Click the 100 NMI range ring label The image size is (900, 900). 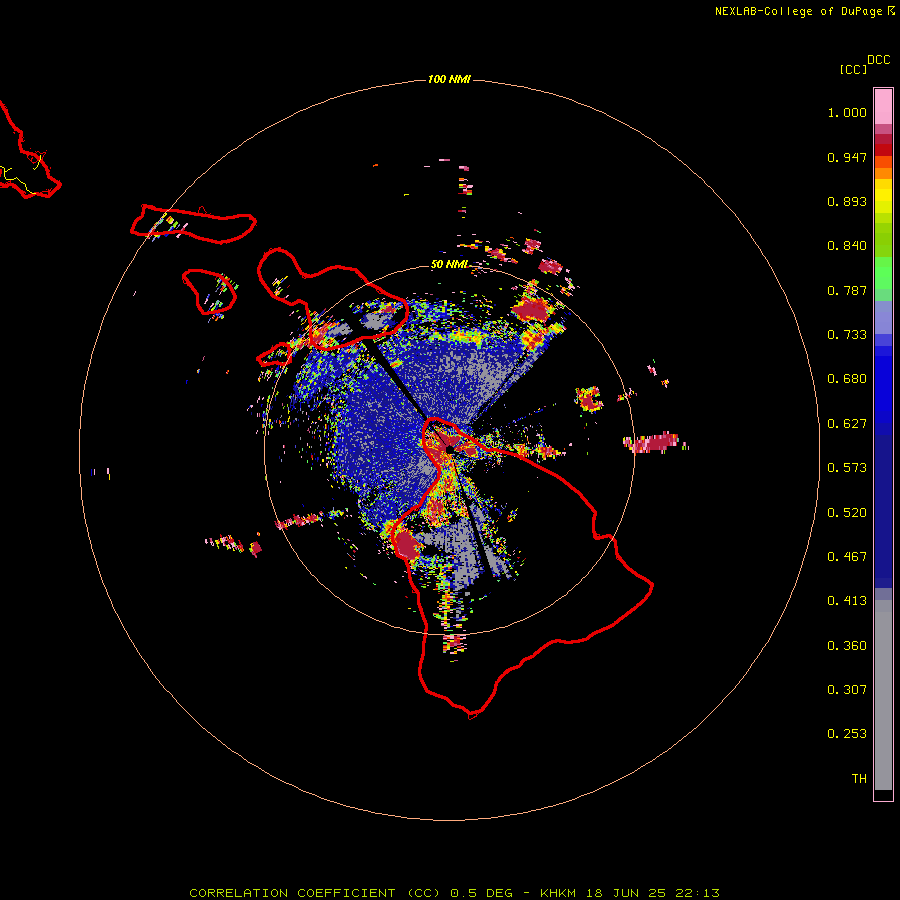(449, 79)
